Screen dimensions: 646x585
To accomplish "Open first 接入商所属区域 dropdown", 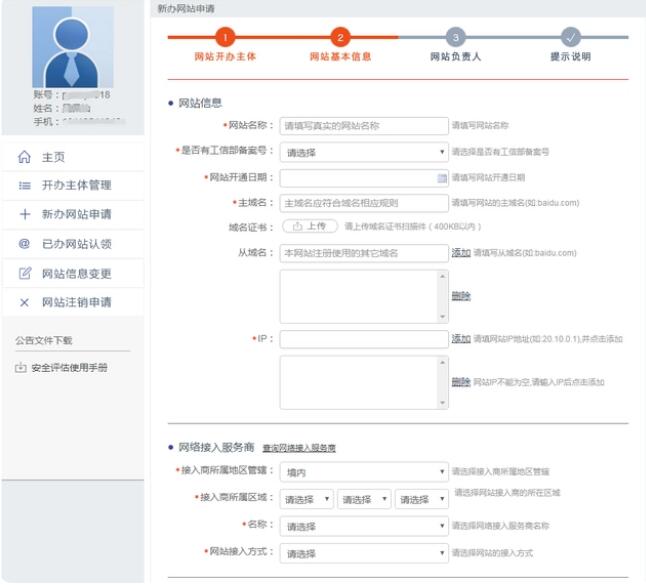I will pyautogui.click(x=307, y=499).
